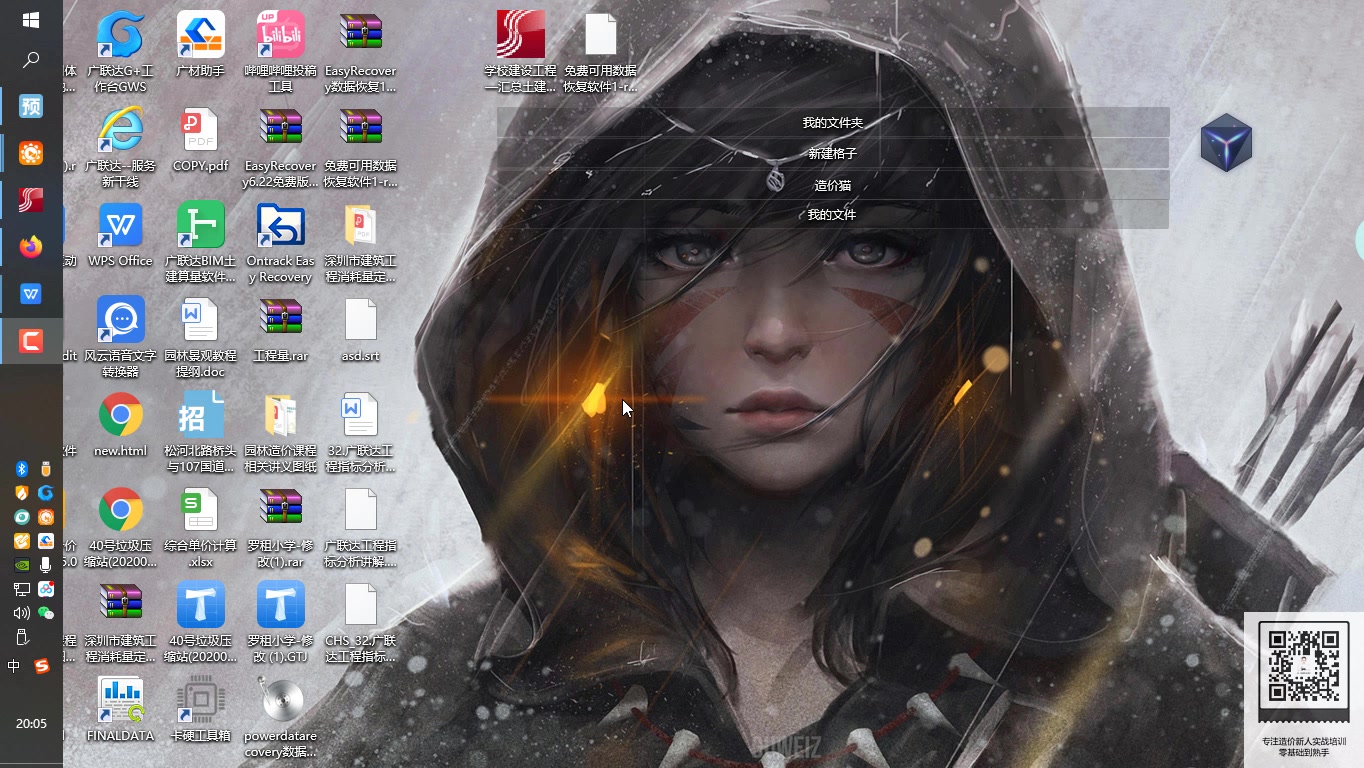
Task: Open 我的文件夹 desktop bar
Action: coord(833,122)
